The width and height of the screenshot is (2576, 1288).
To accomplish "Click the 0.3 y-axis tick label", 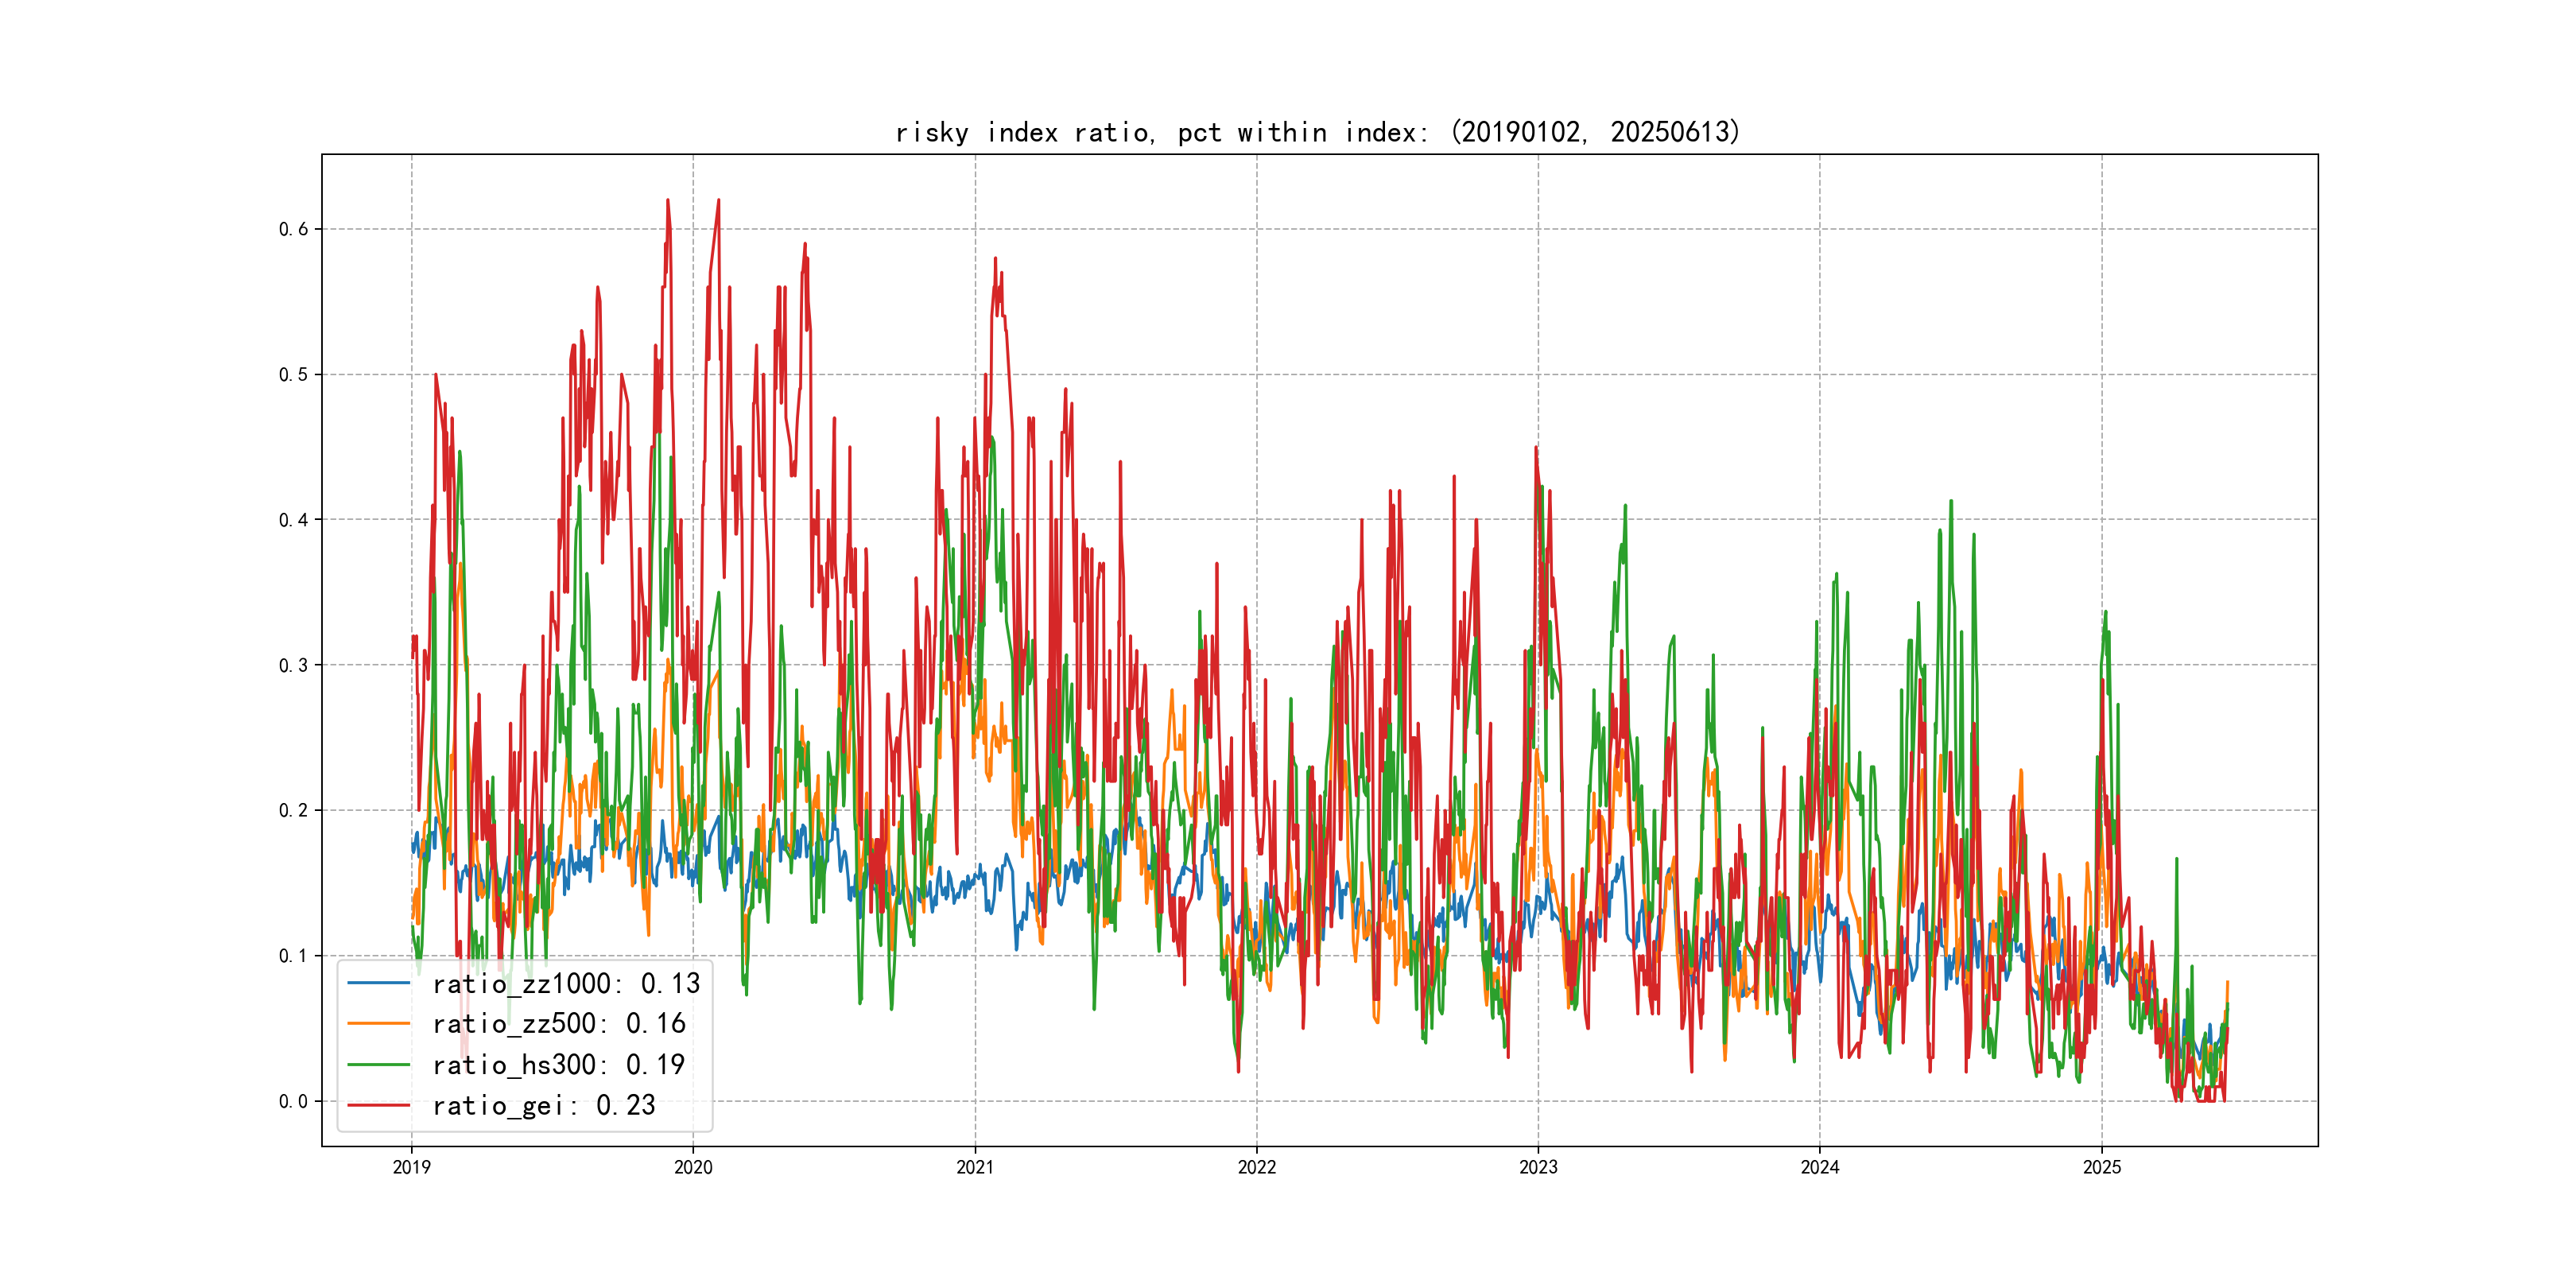I will 293,665.
